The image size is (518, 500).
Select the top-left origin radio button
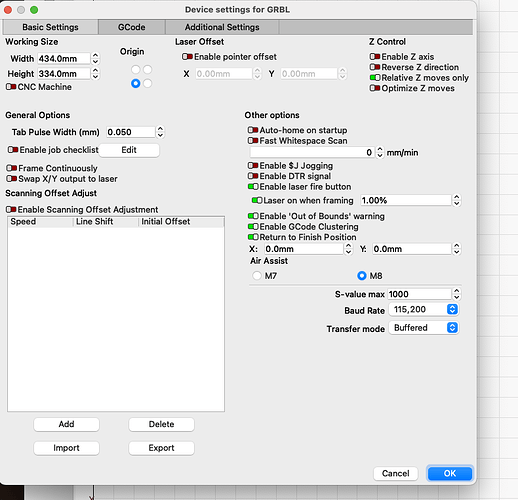[x=135, y=69]
